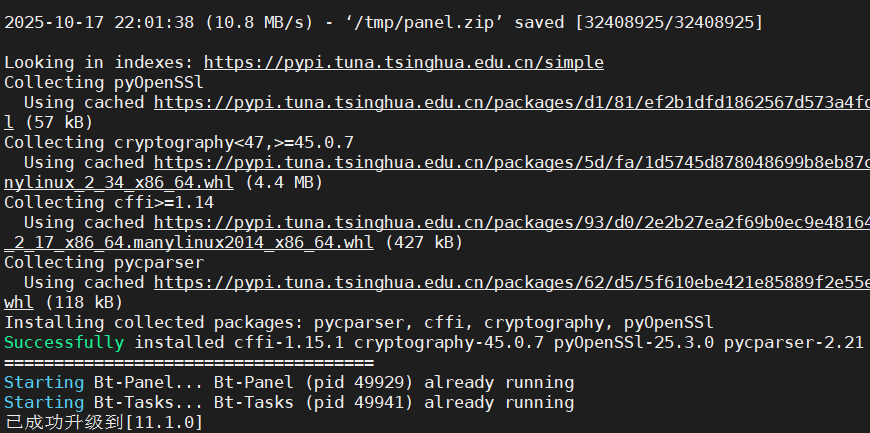Open the pyOpenSSl cached package URL
The image size is (870, 433).
click(x=510, y=102)
